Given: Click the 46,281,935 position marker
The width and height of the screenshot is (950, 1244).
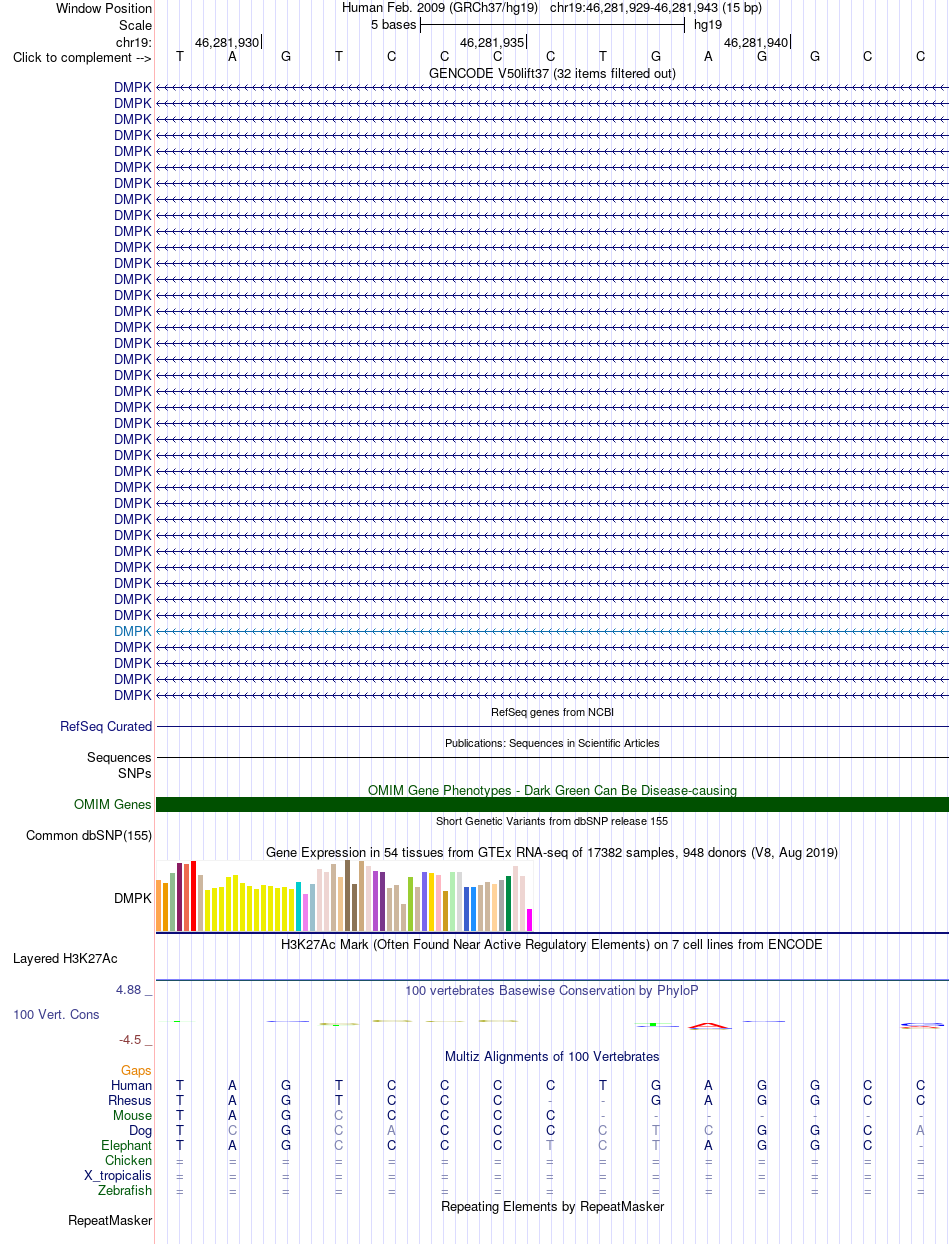Looking at the screenshot, I should click(492, 43).
